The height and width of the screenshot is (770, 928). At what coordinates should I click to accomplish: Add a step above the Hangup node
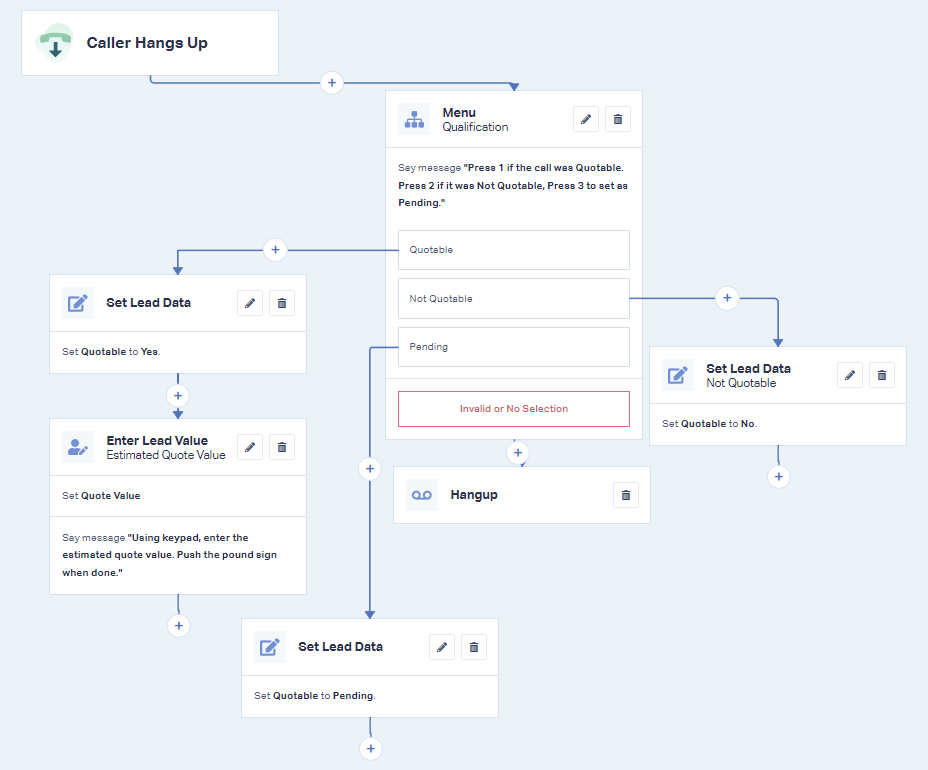(518, 453)
